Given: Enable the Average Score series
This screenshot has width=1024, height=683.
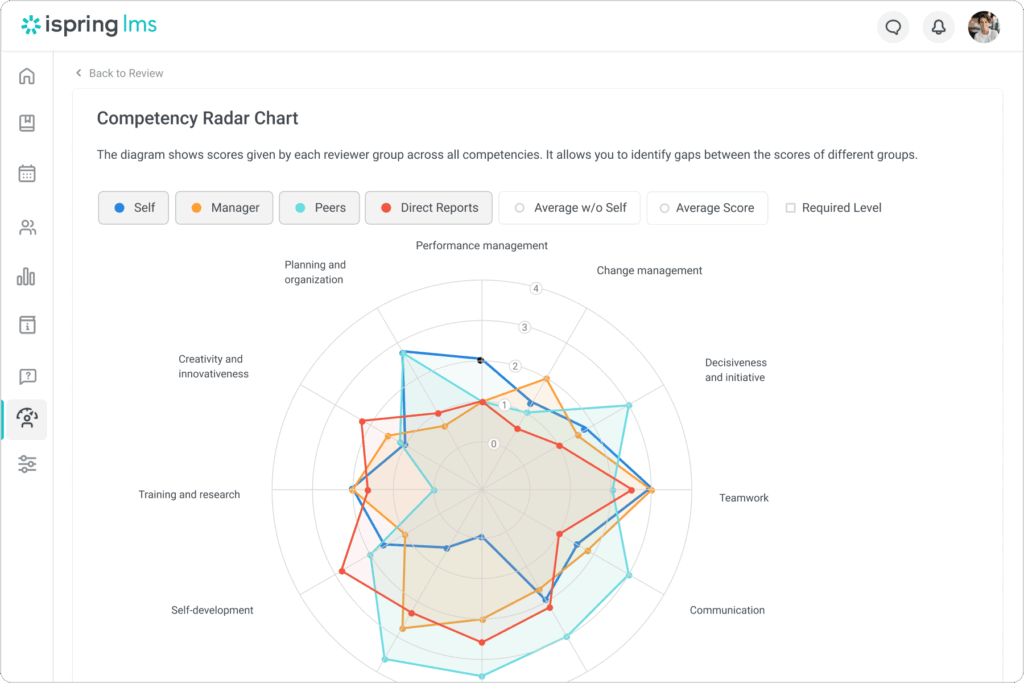Looking at the screenshot, I should pyautogui.click(x=707, y=208).
